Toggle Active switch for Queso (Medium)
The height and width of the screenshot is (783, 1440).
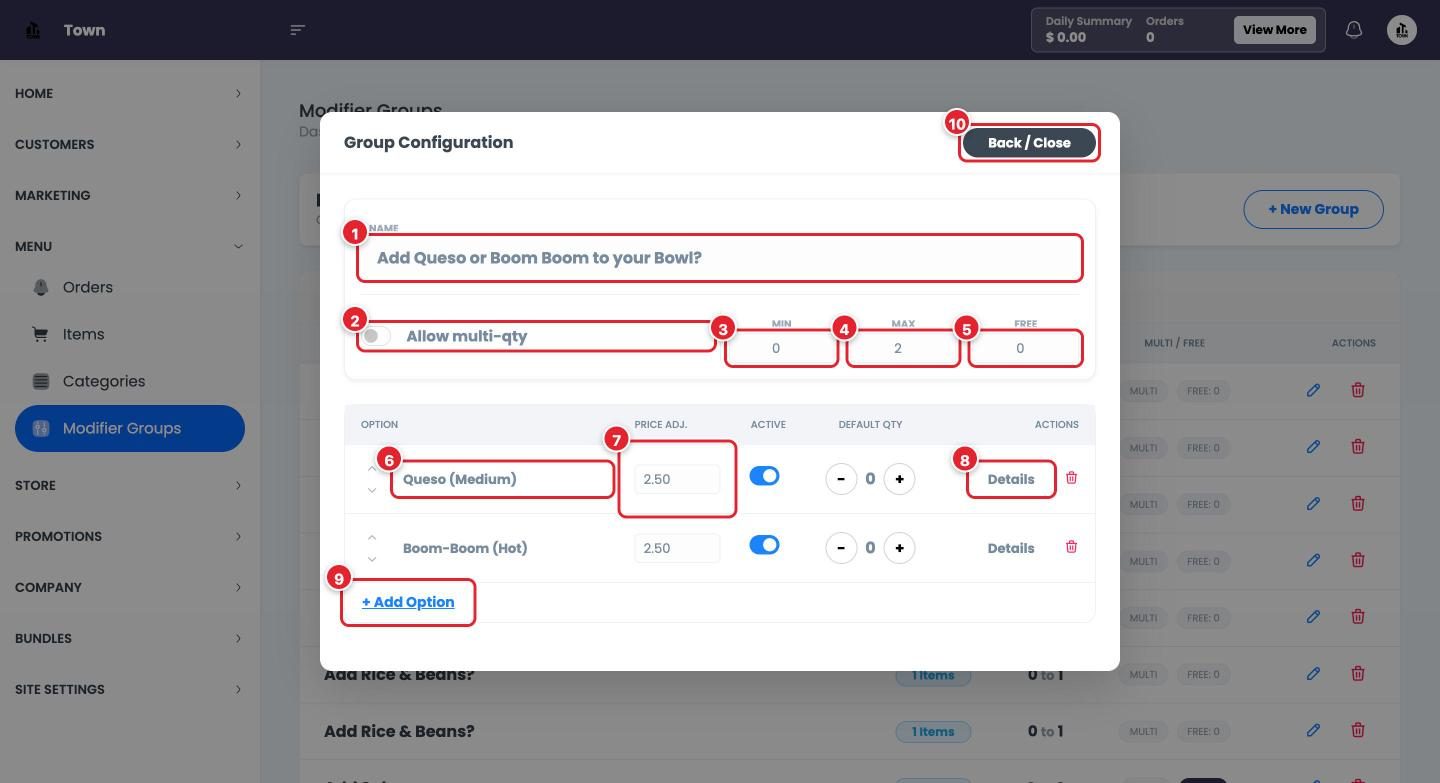click(x=764, y=476)
